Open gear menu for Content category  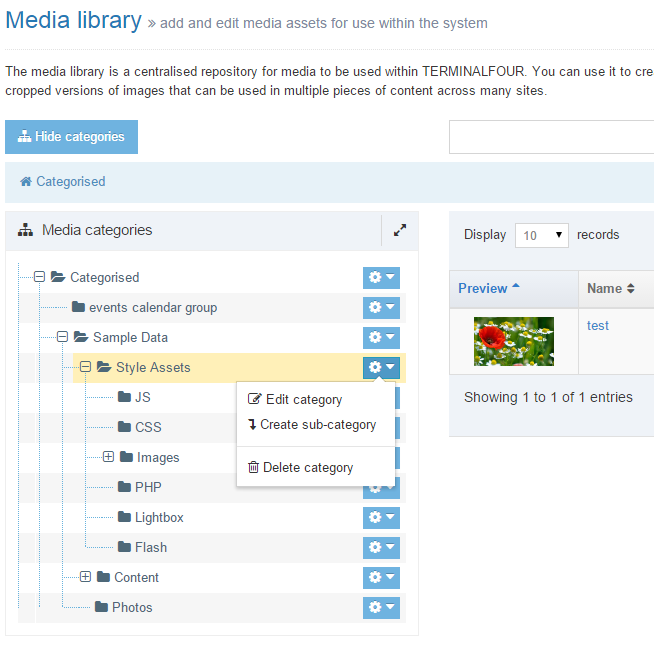click(x=381, y=577)
